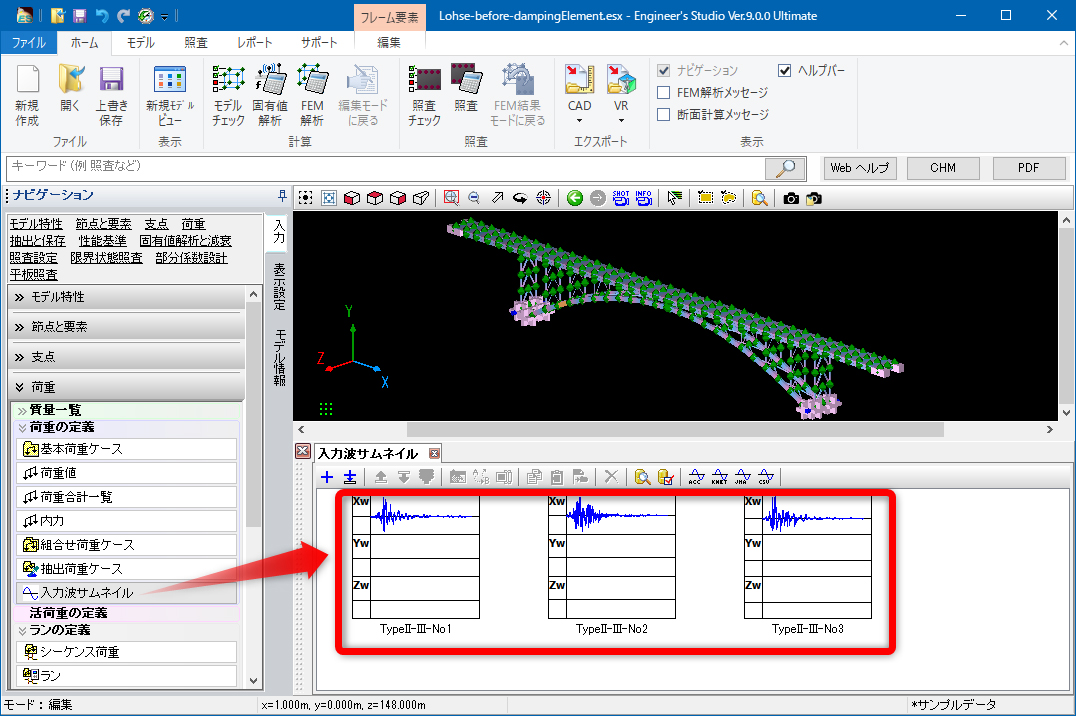Toggle ナビゲーション checkbox
The width and height of the screenshot is (1076, 716).
point(664,70)
